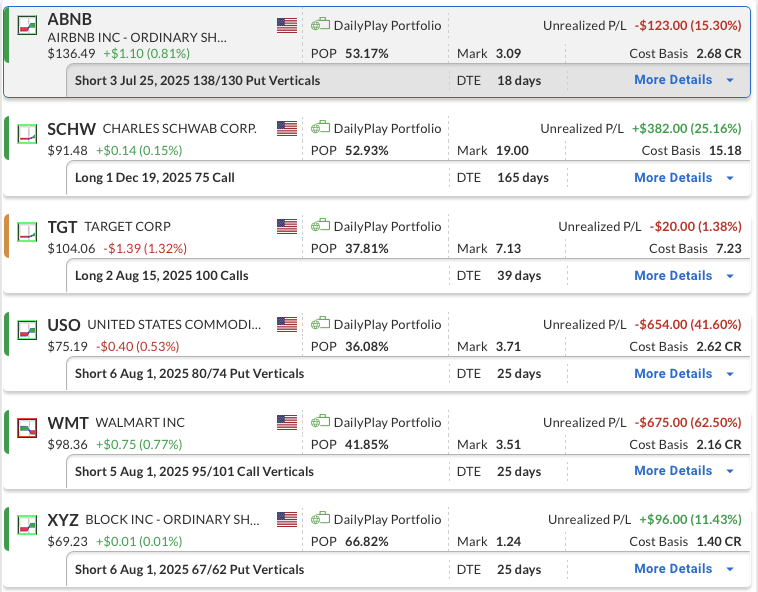Click the ABNB POP value 53.17%
This screenshot has height=592, width=758.
pyautogui.click(x=366, y=54)
